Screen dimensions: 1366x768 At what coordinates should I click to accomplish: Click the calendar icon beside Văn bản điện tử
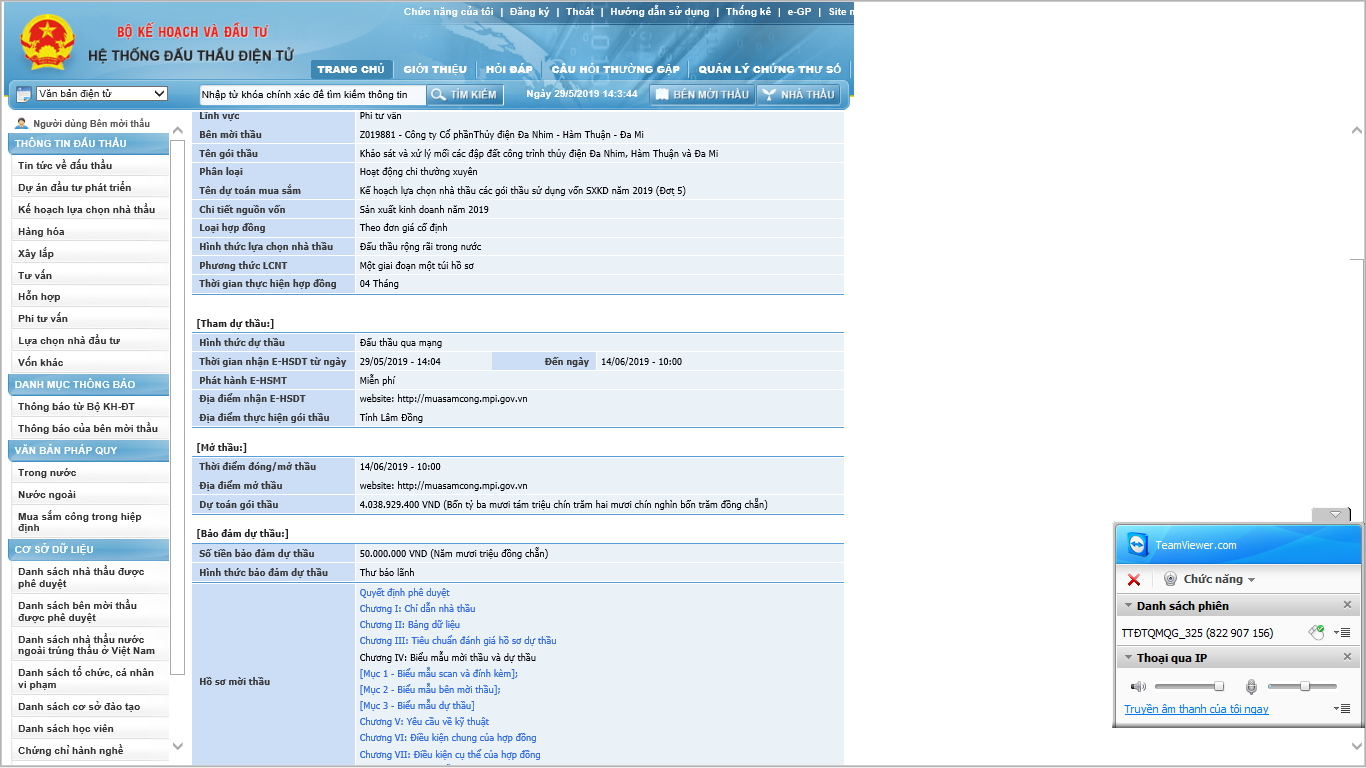click(23, 94)
